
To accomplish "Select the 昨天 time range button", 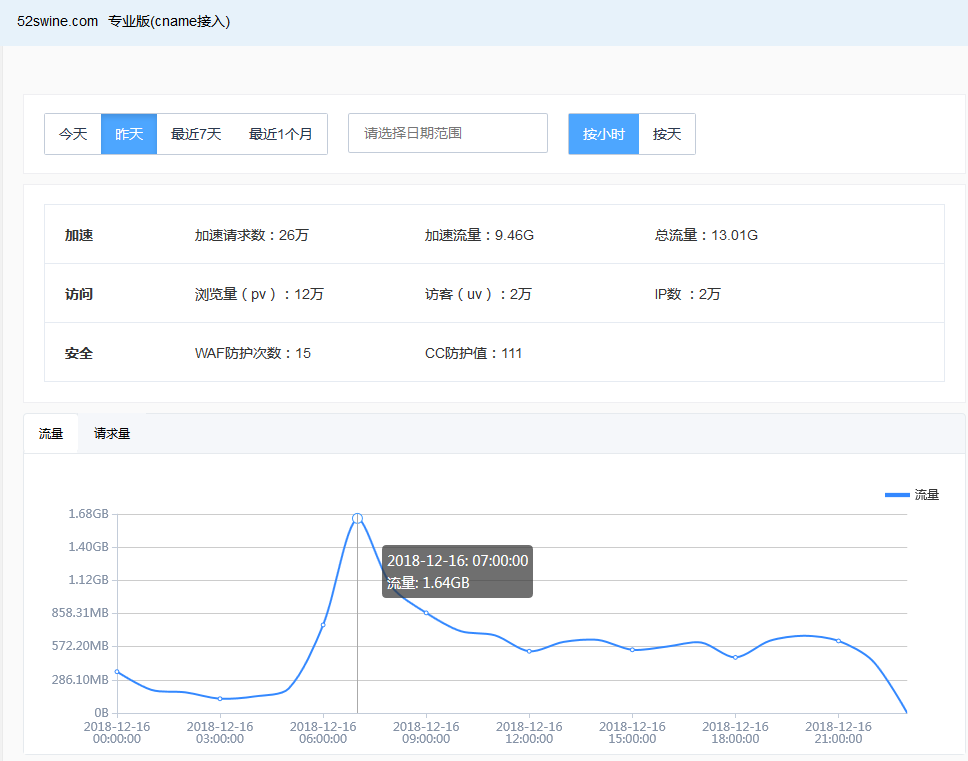I will coord(129,134).
